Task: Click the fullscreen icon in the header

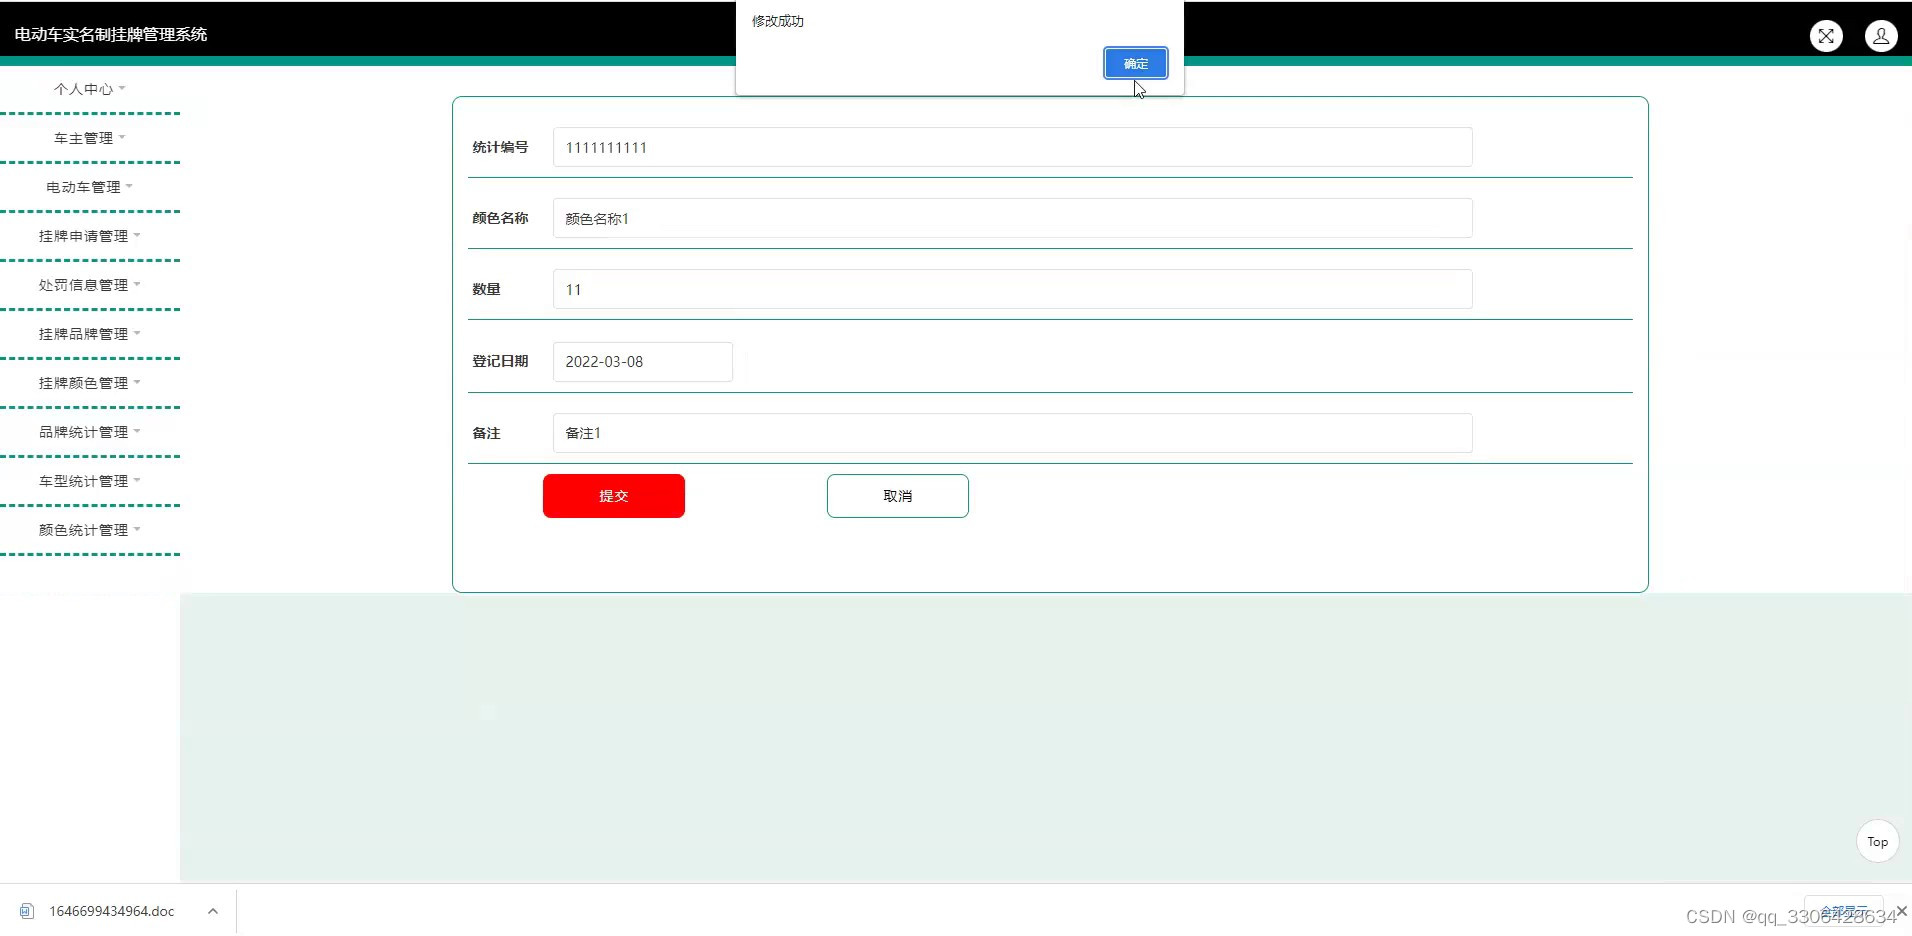Action: (x=1826, y=36)
